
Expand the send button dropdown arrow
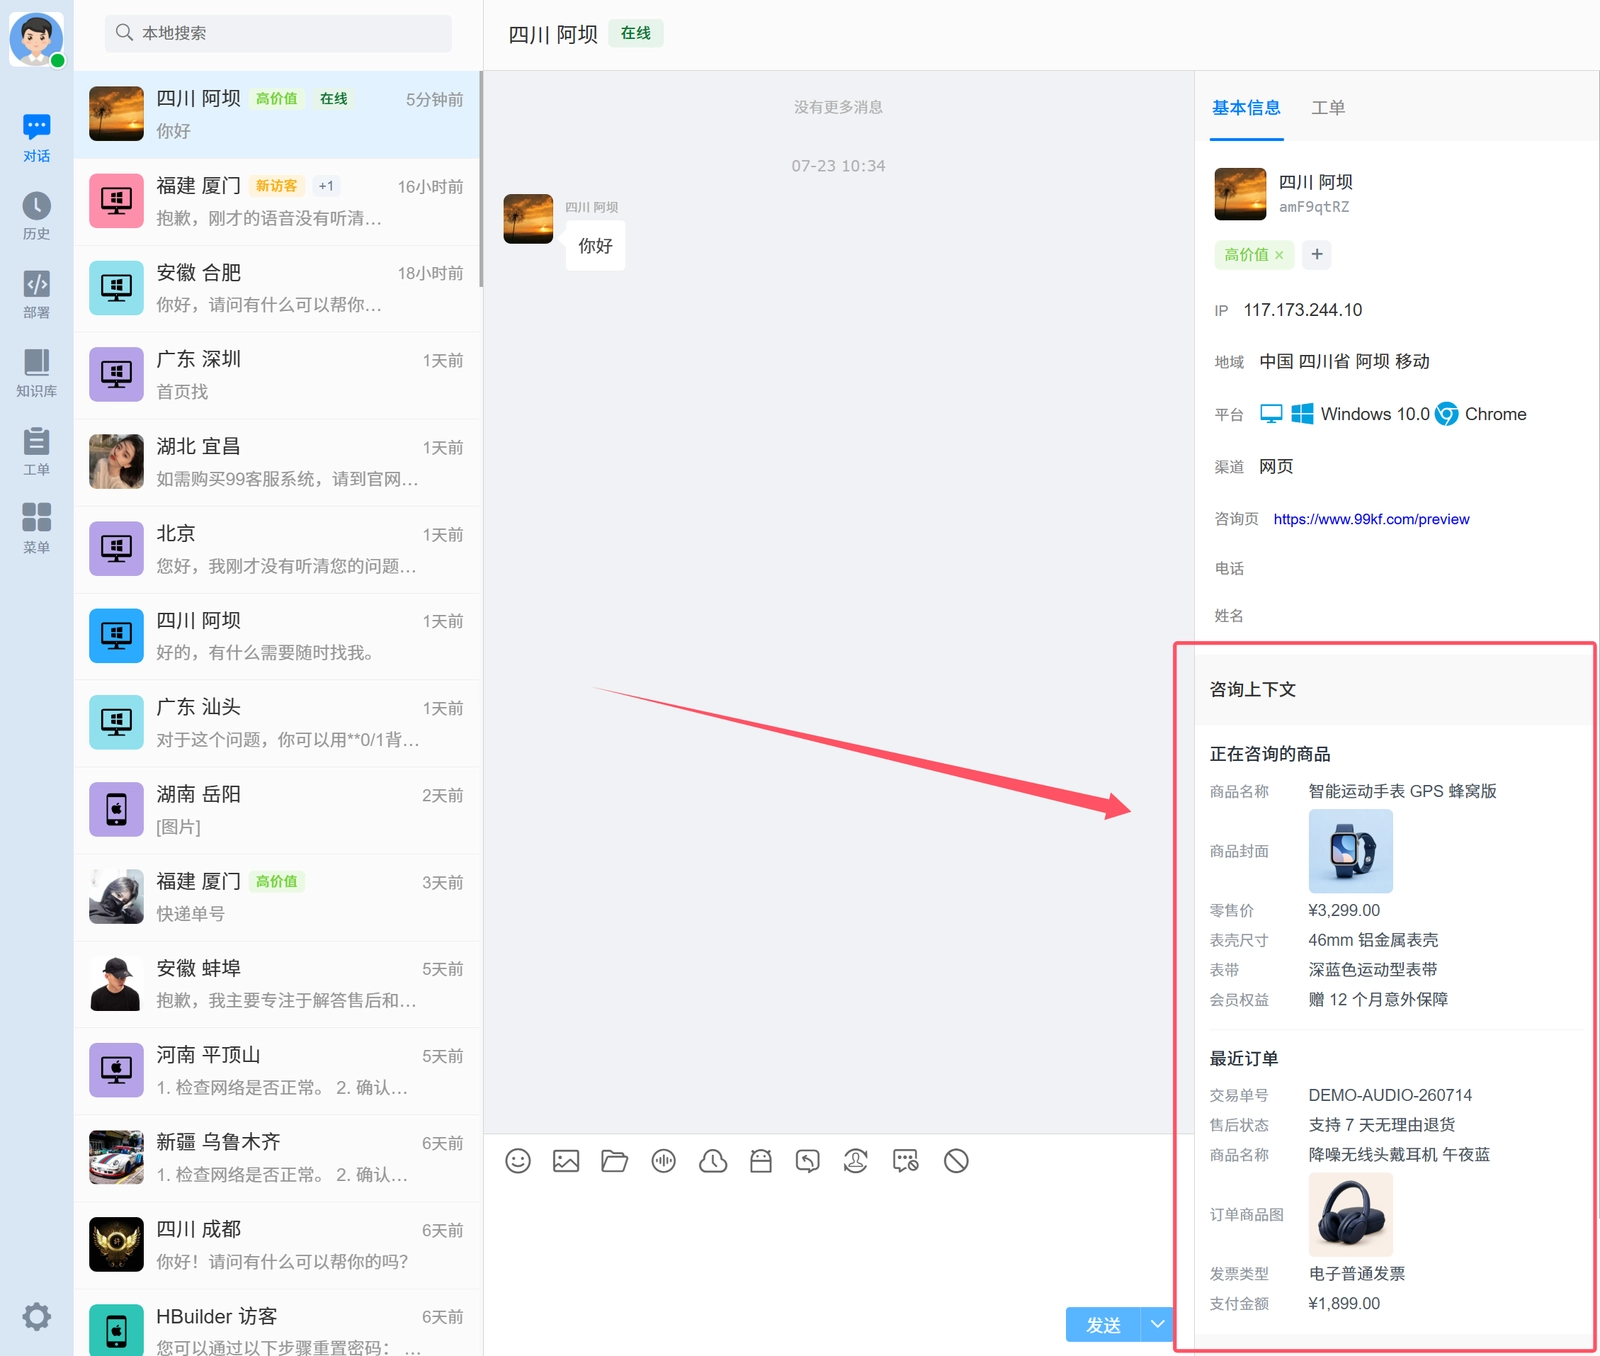point(1157,1324)
